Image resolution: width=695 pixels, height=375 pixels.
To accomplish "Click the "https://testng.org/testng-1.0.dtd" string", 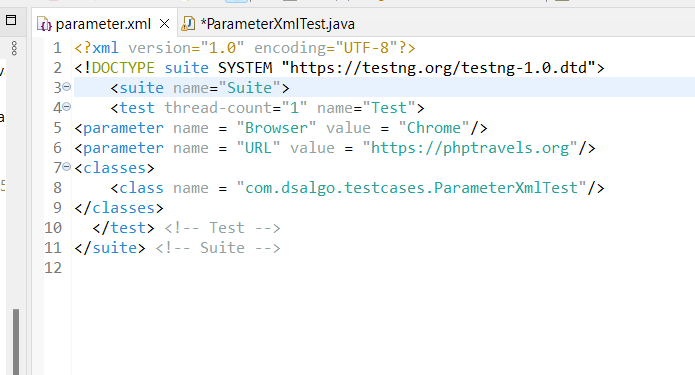I will pyautogui.click(x=438, y=68).
